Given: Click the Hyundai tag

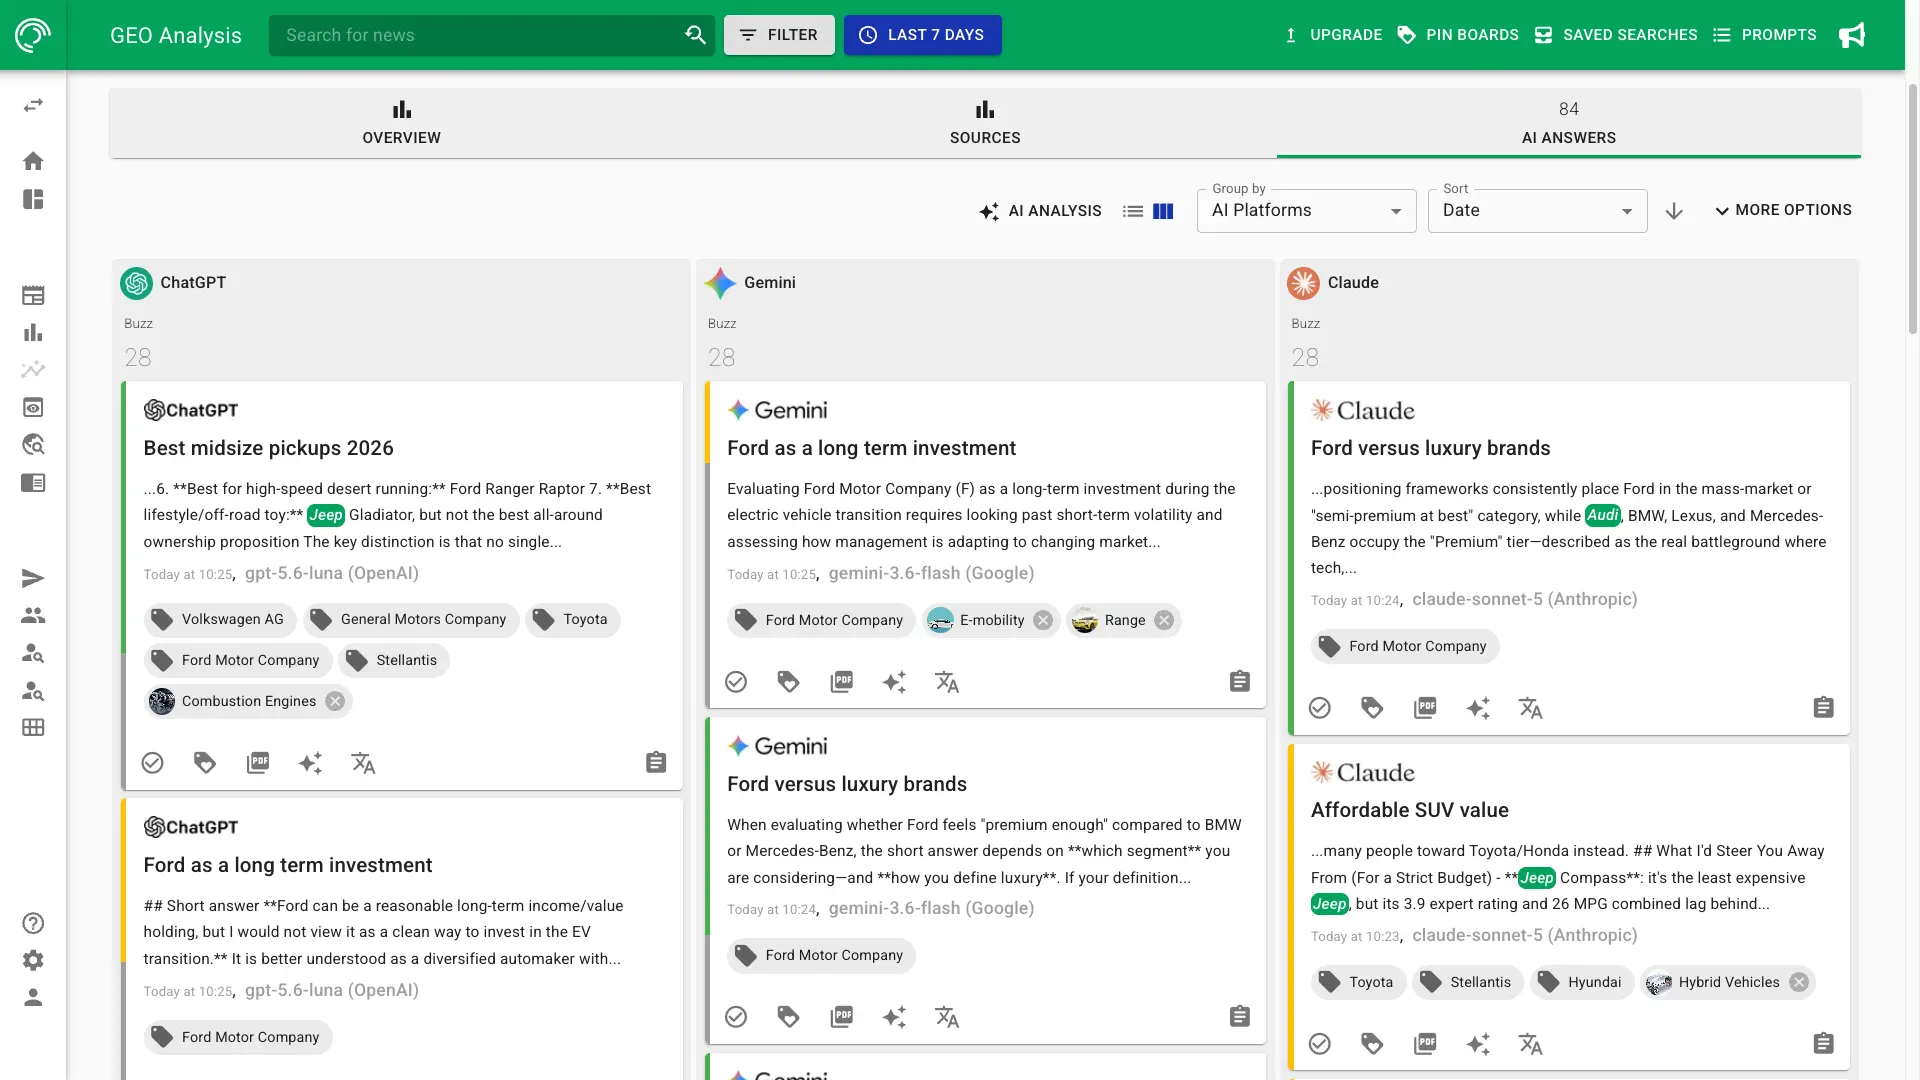Looking at the screenshot, I should pos(1582,982).
